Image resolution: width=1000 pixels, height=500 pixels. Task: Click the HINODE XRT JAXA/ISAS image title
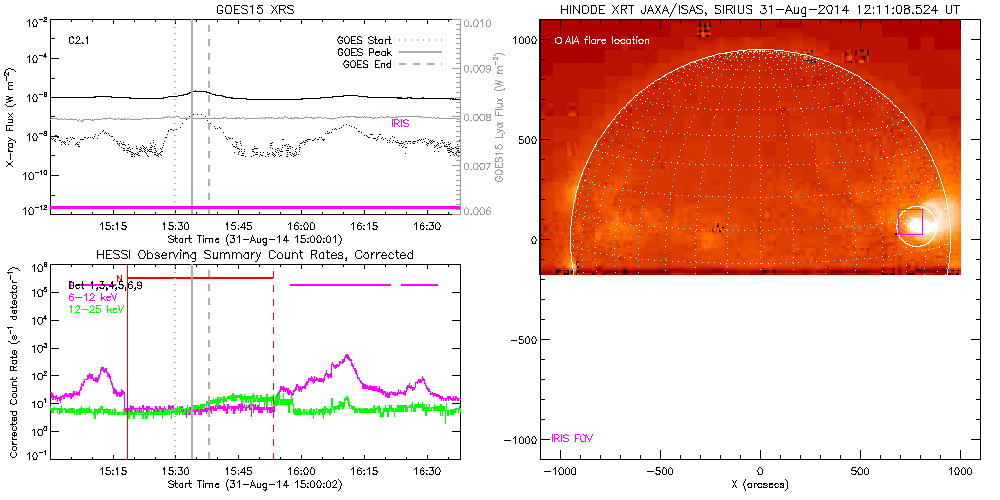(760, 8)
